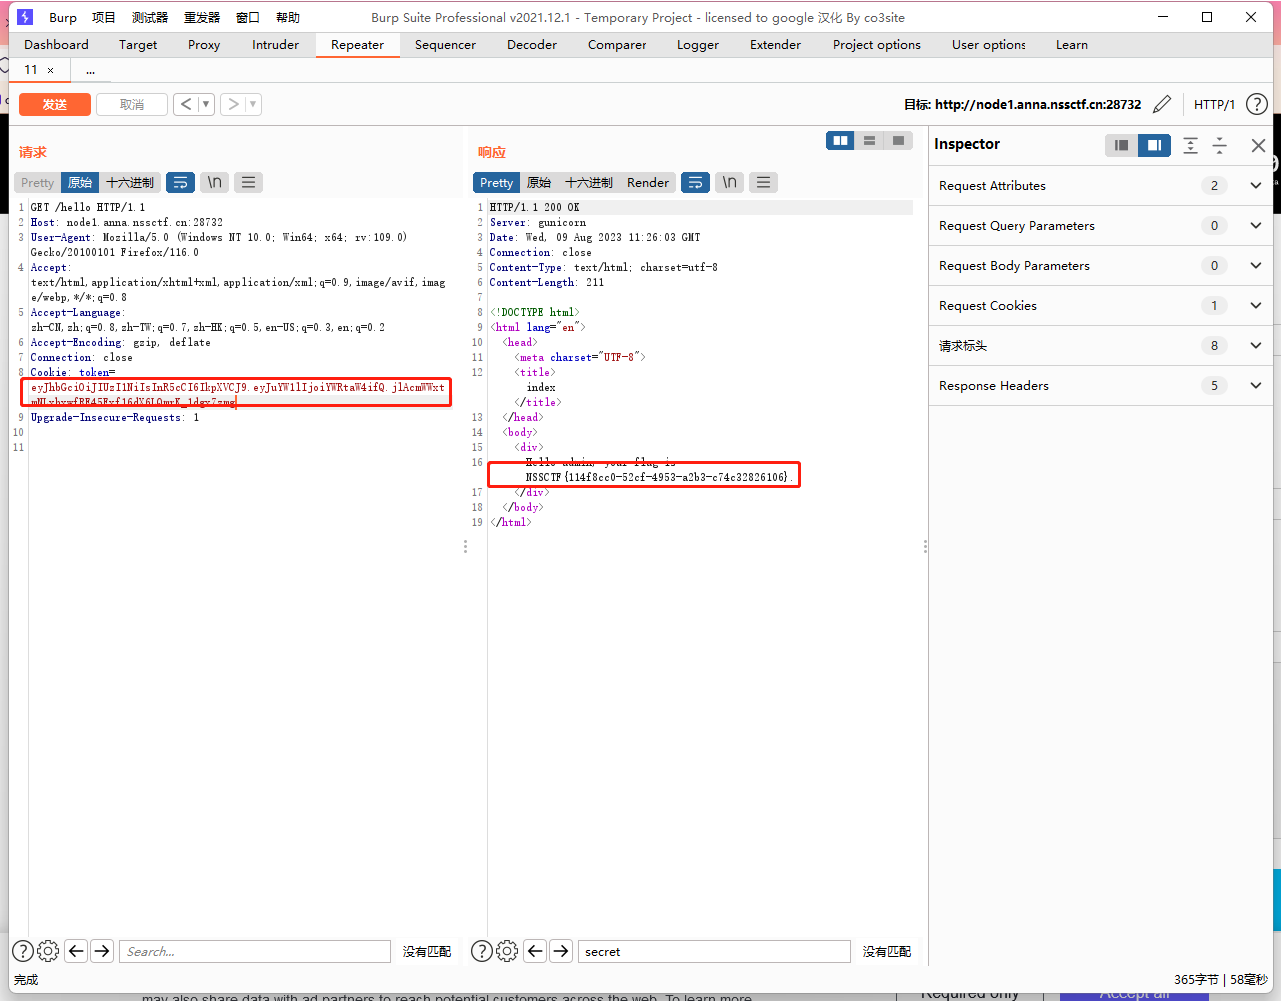Expand Request Cookies section
The height and width of the screenshot is (1001, 1281).
coord(1256,305)
